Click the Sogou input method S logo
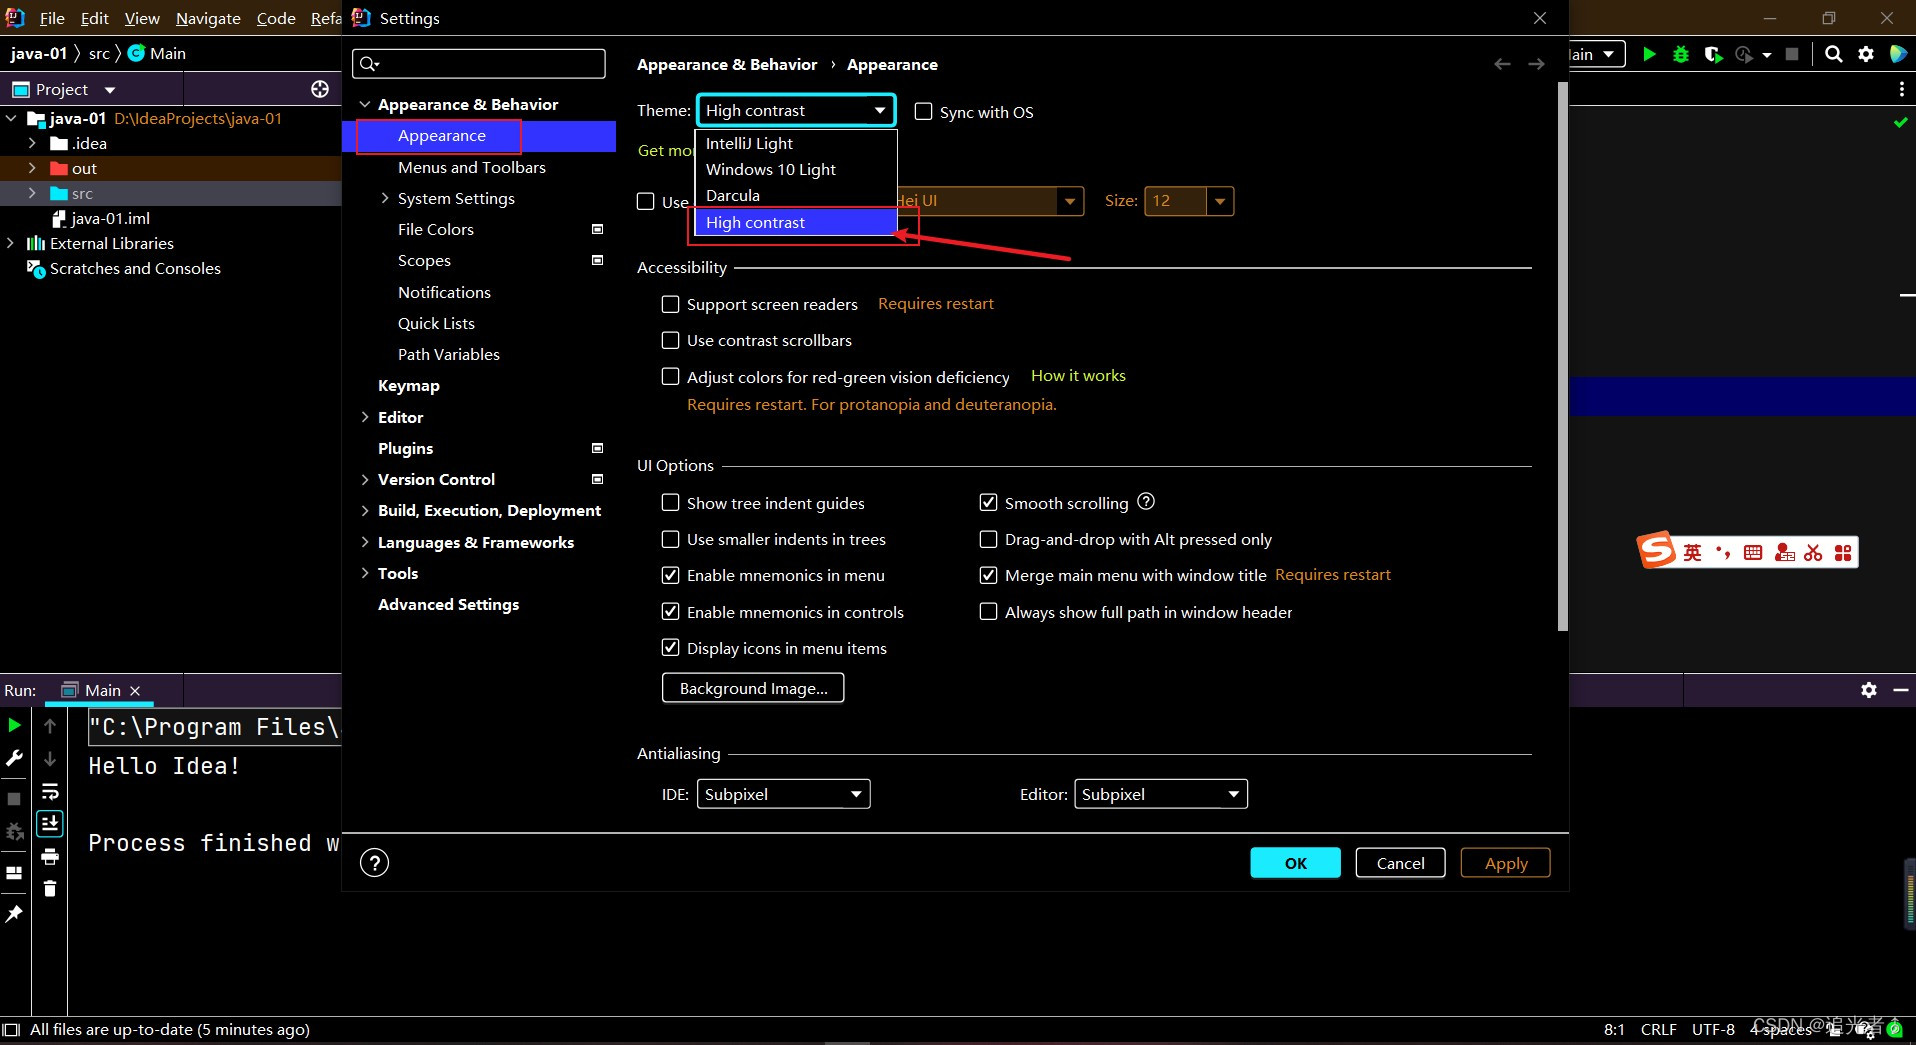Screen dimensions: 1916x1045 (1656, 550)
